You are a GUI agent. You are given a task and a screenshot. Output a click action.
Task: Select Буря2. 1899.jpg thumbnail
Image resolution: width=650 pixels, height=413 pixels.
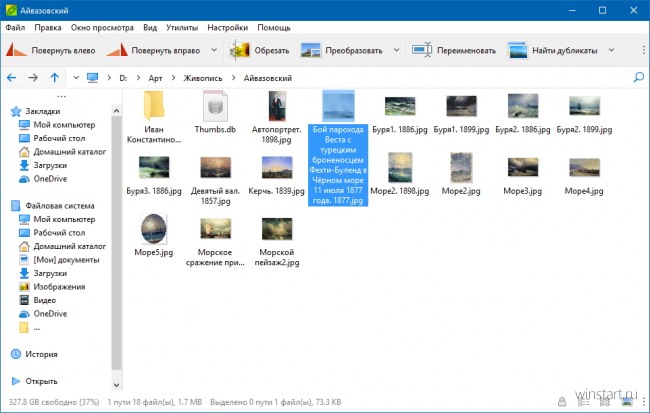coord(584,107)
